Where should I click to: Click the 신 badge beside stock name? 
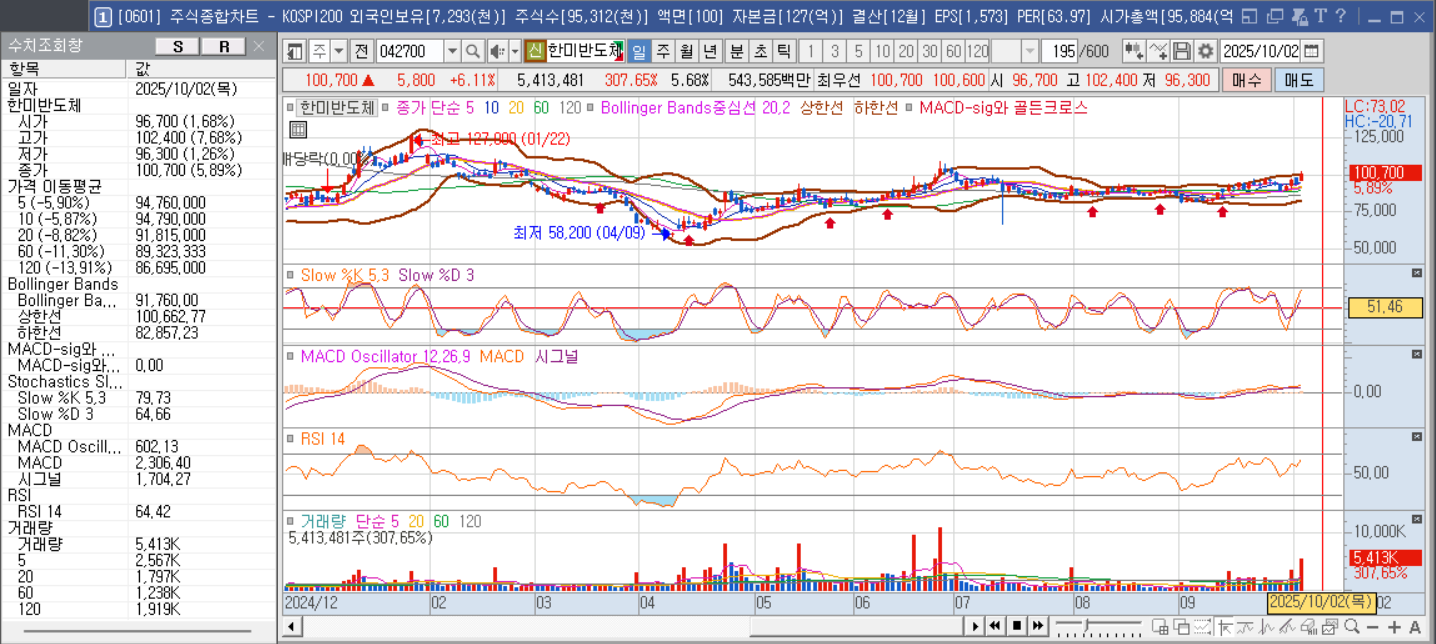(535, 52)
